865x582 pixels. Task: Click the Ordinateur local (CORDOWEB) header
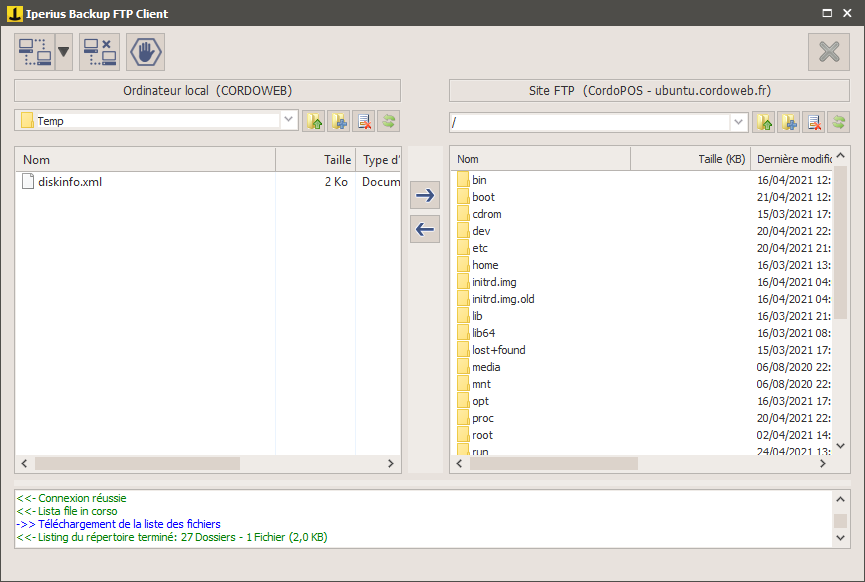(x=207, y=90)
